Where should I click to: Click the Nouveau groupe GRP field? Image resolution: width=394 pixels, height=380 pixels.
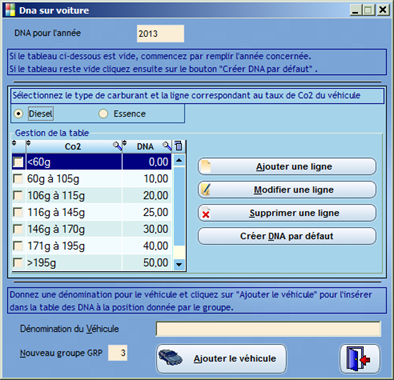tap(118, 353)
